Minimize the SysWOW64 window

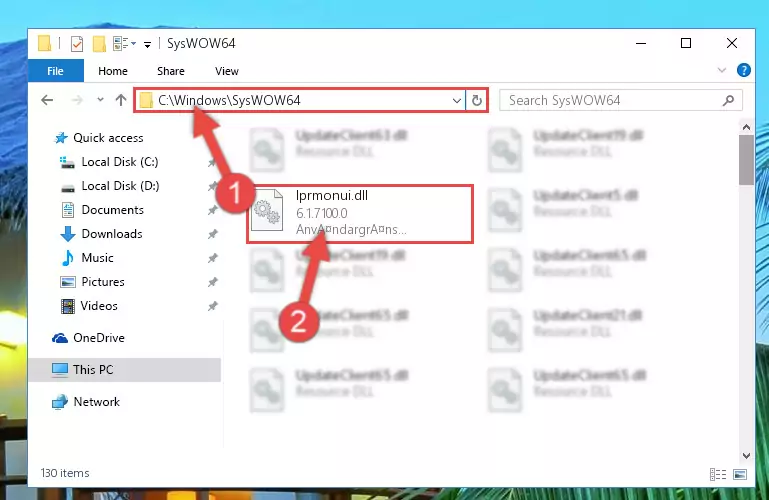[x=641, y=43]
